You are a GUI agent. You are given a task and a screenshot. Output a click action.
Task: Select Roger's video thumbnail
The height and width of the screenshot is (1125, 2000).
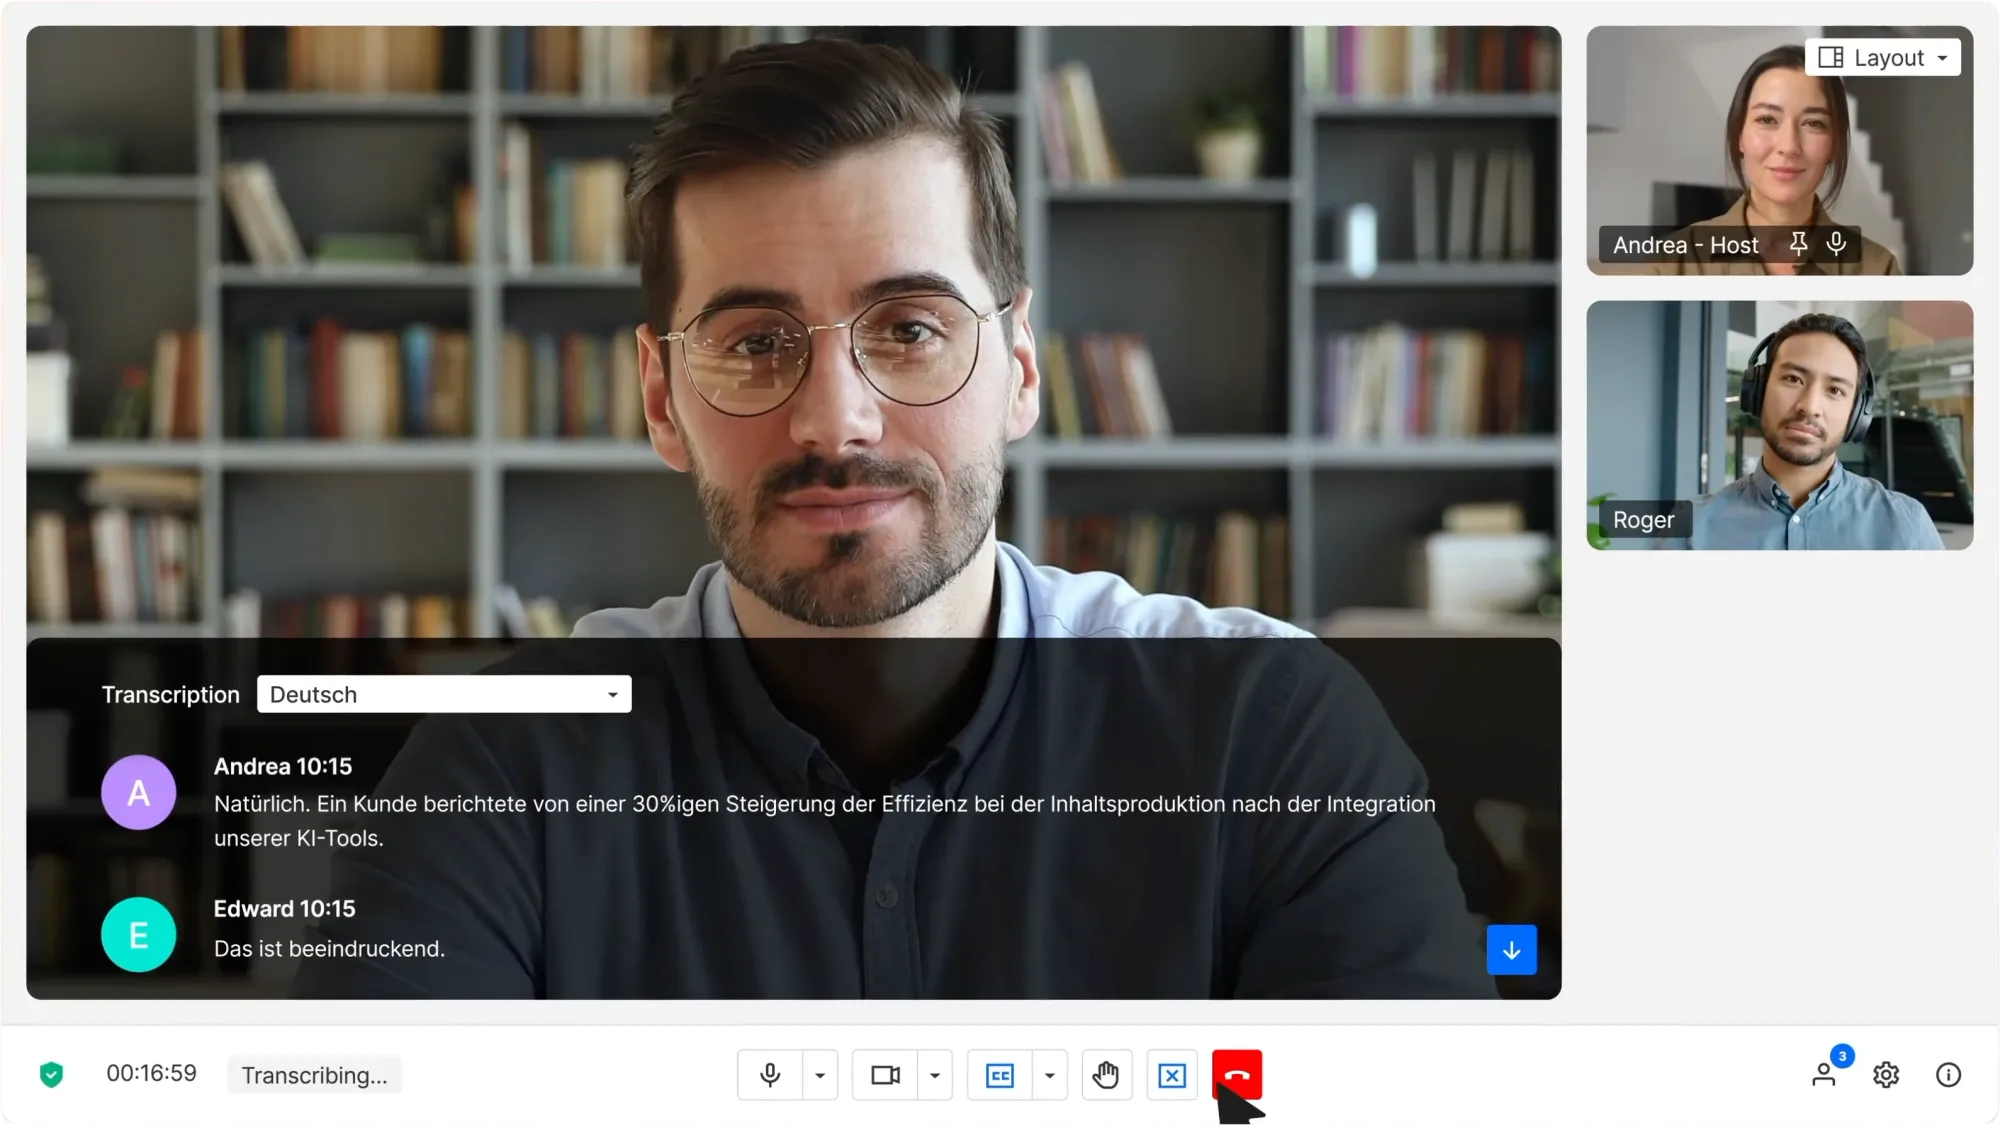(1779, 425)
